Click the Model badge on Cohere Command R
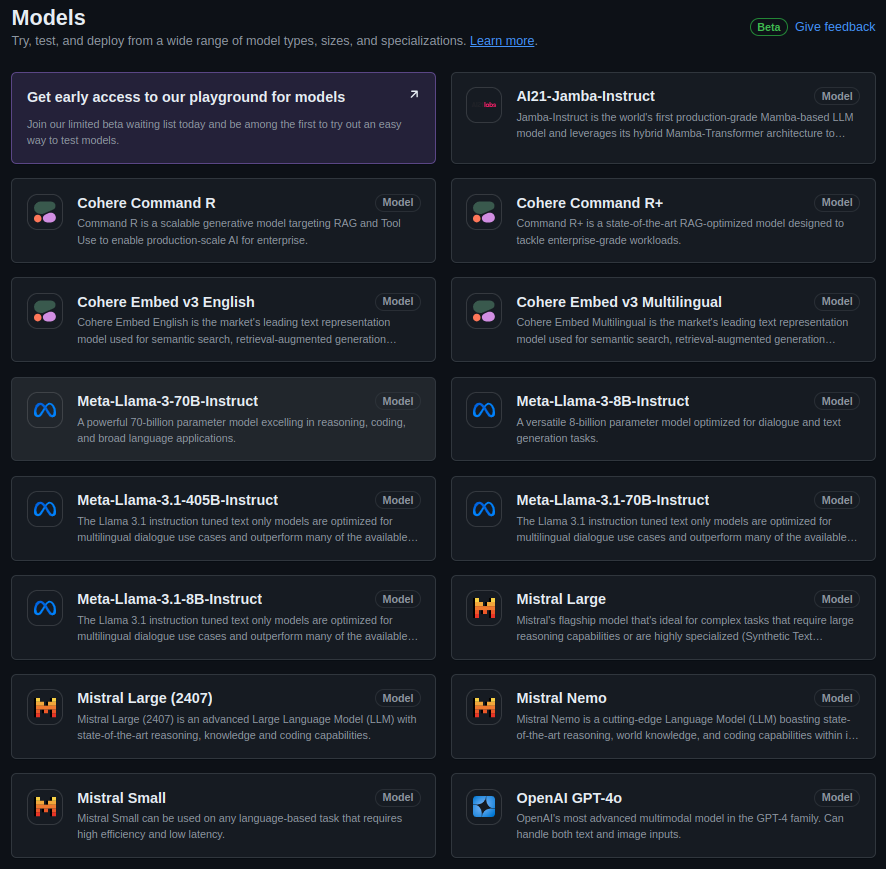This screenshot has height=869, width=886. pos(398,202)
